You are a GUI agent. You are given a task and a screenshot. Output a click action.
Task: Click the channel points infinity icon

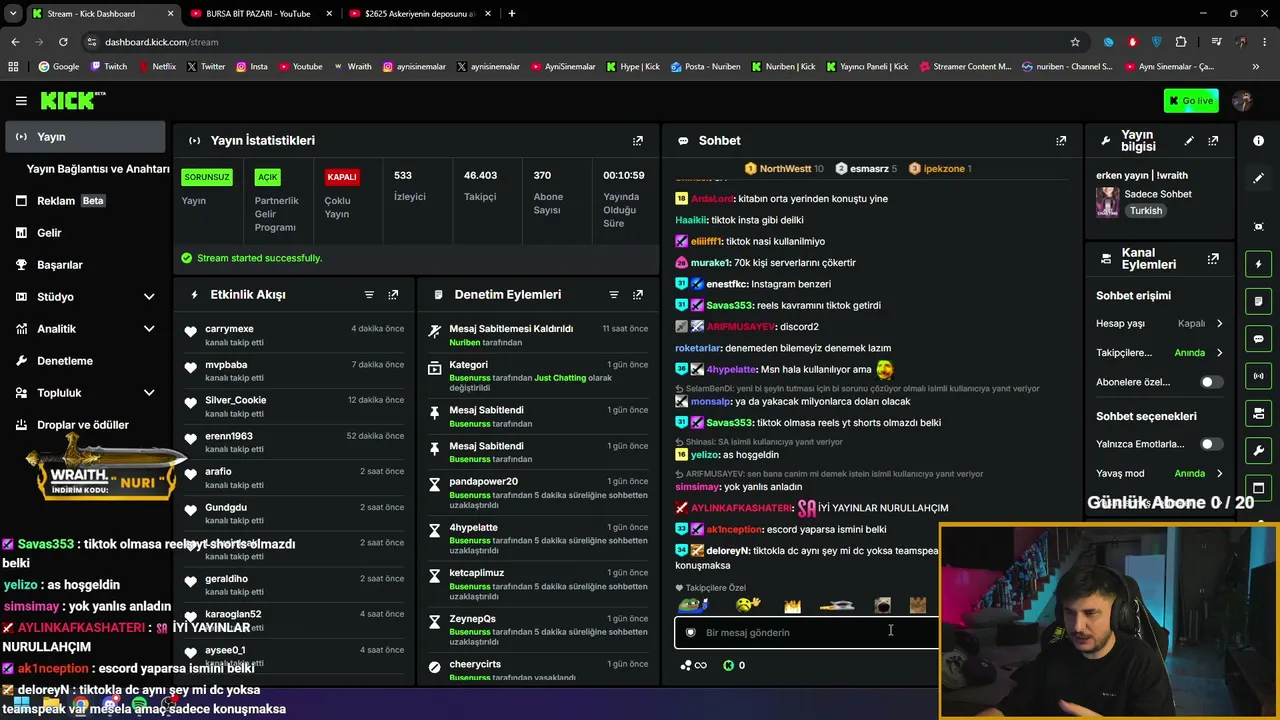(x=693, y=665)
